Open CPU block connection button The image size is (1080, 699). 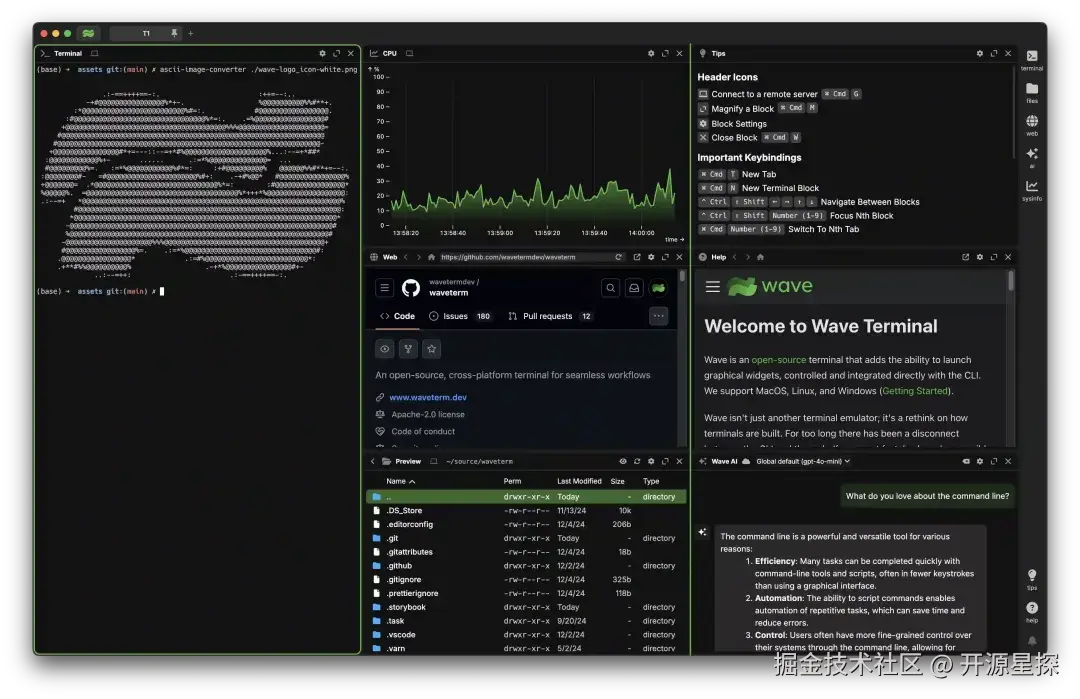coord(409,53)
